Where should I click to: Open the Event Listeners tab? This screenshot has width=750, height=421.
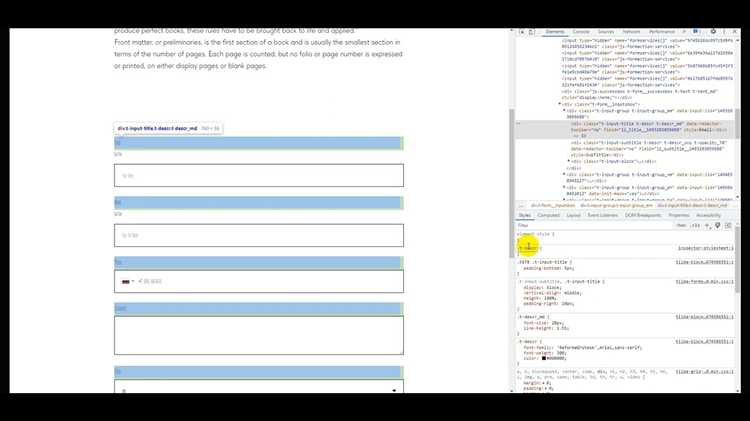pyautogui.click(x=602, y=215)
